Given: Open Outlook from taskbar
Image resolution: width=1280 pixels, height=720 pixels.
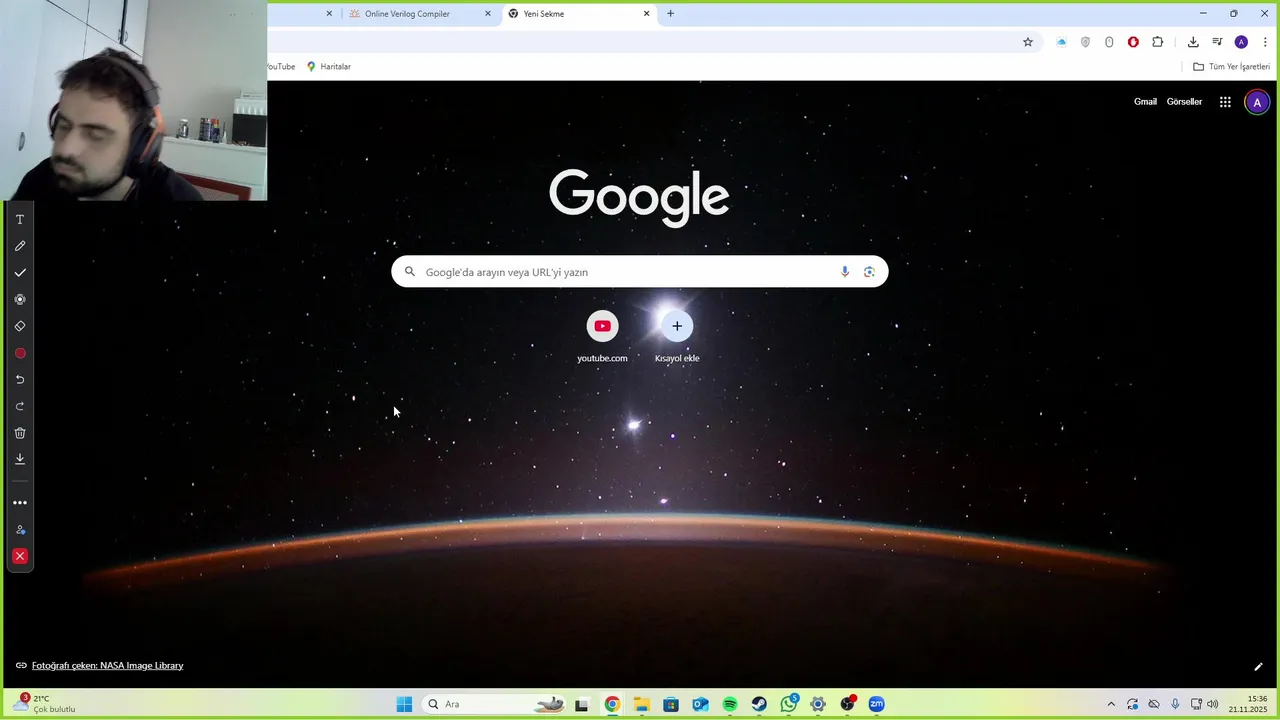Looking at the screenshot, I should pyautogui.click(x=700, y=704).
